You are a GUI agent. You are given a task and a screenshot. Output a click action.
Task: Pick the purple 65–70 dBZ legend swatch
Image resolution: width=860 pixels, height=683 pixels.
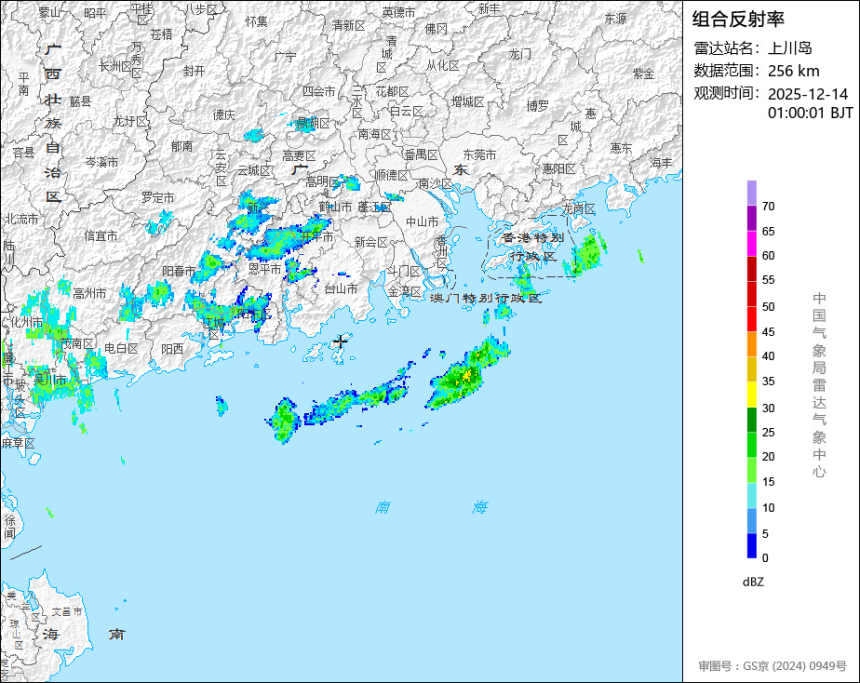751,218
